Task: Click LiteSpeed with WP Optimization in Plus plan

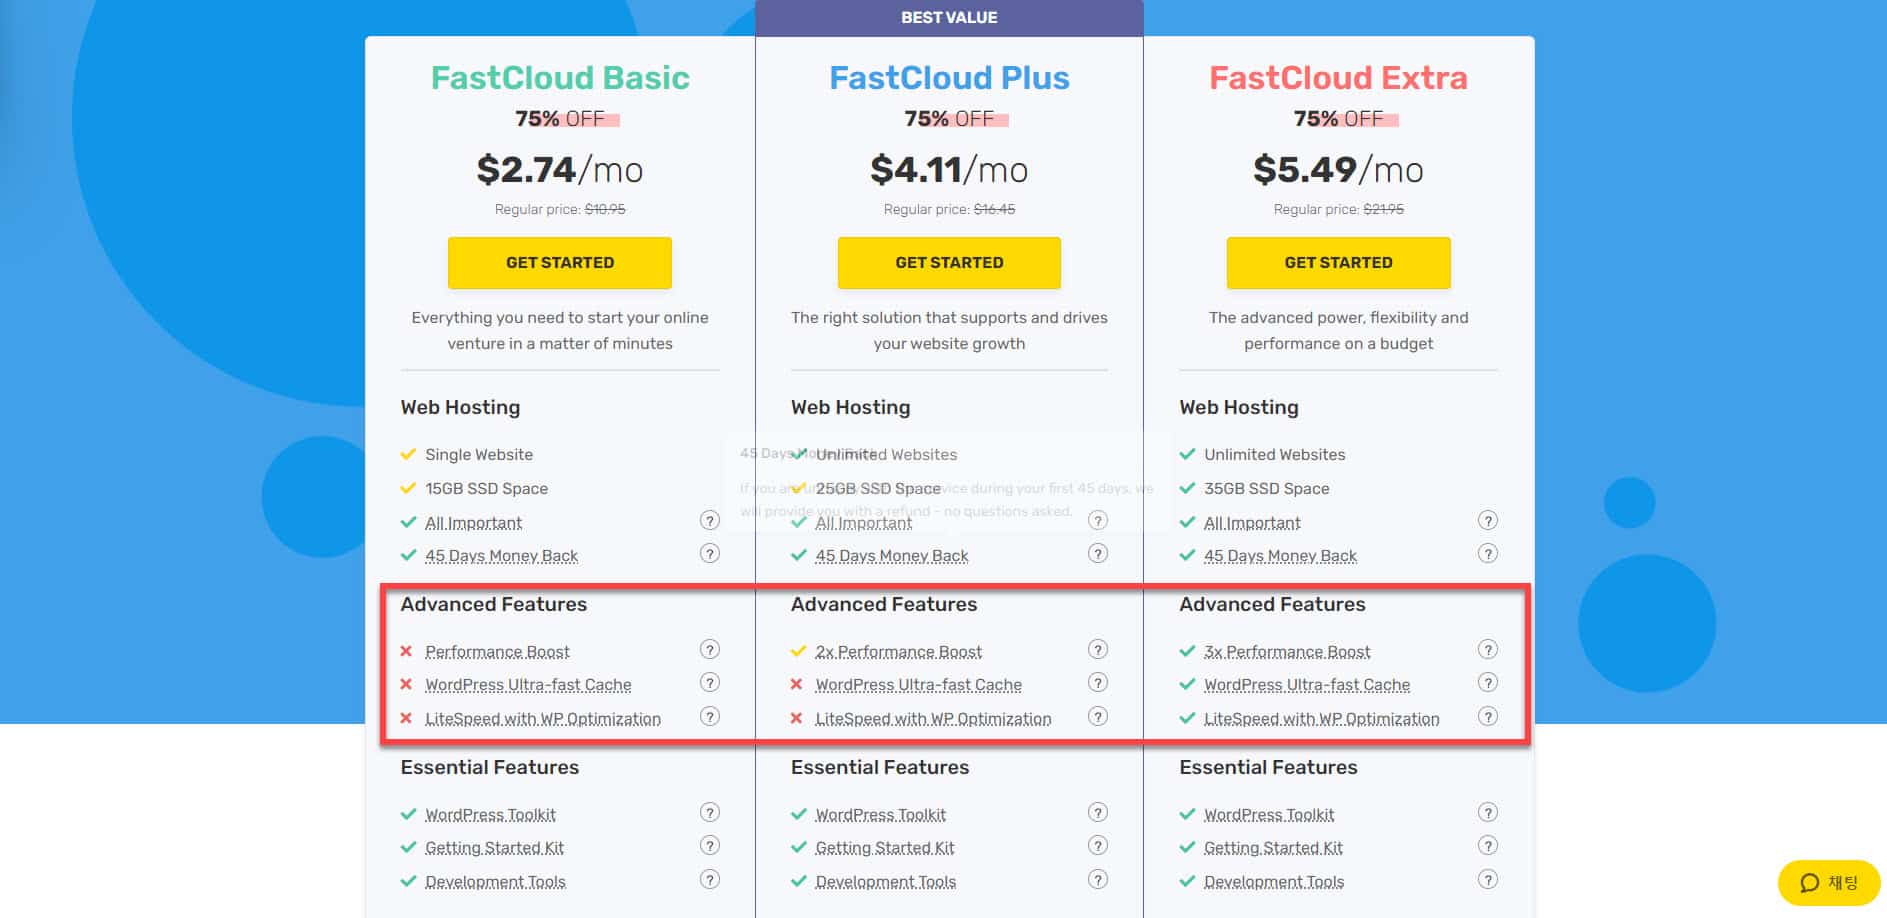Action: 933,718
